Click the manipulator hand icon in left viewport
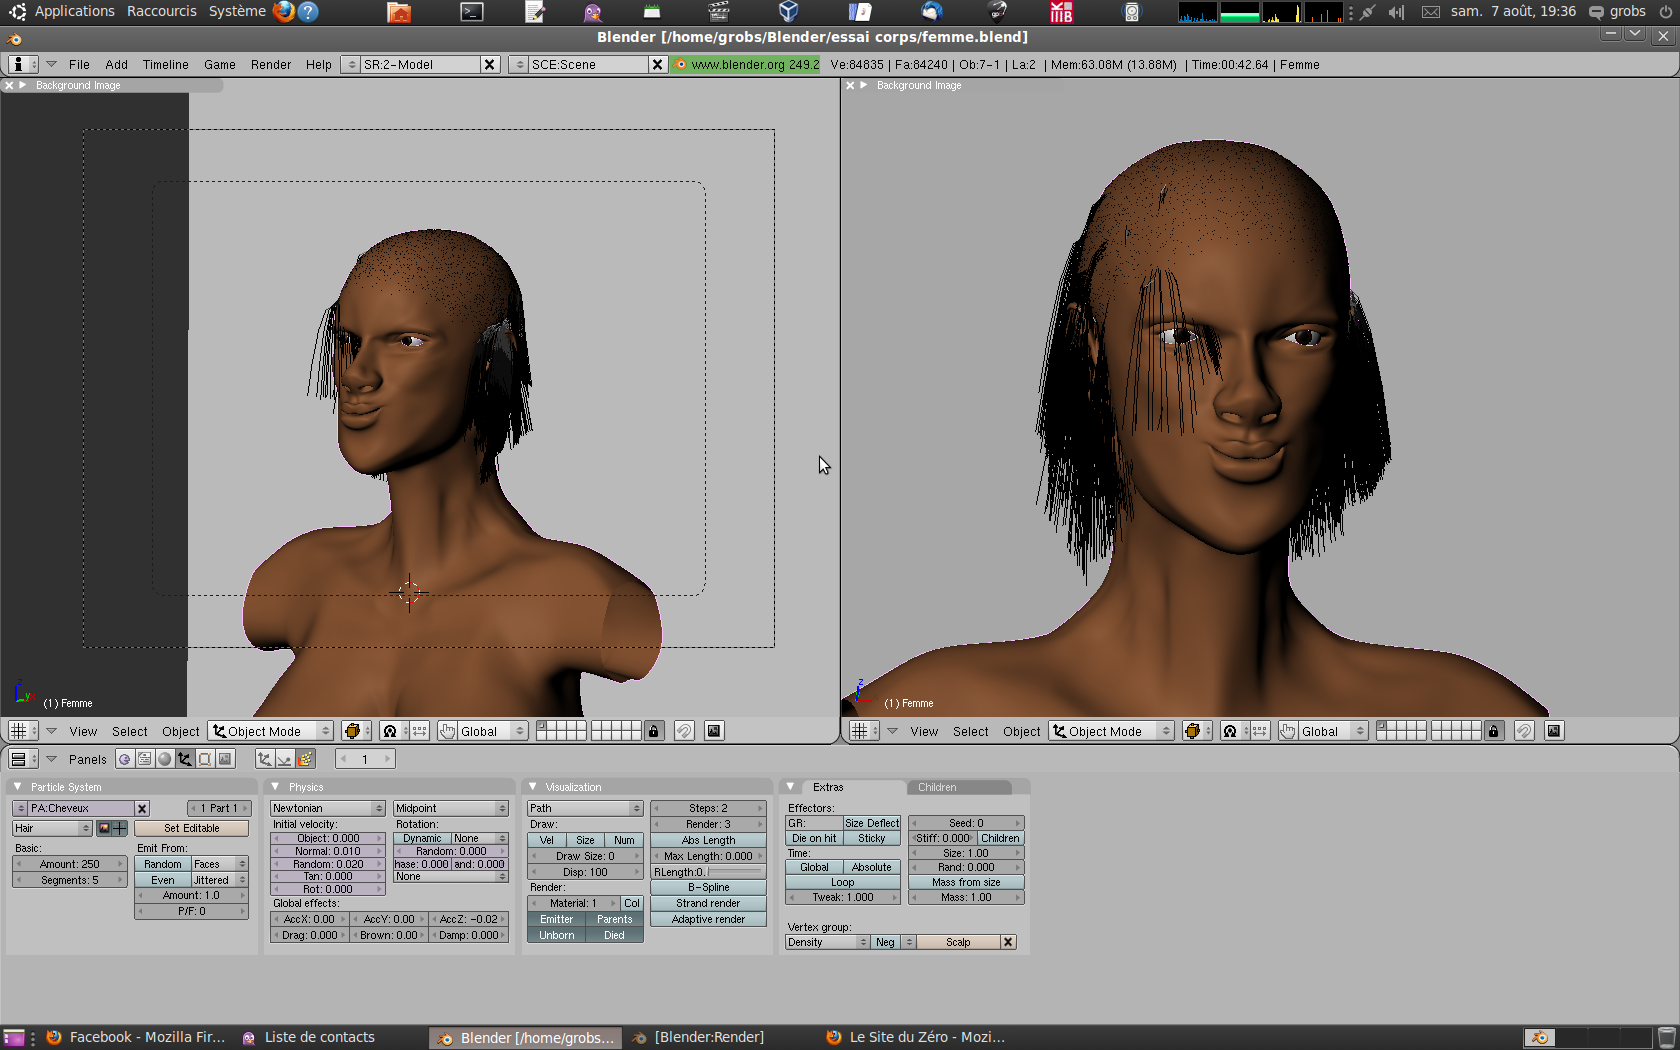The height and width of the screenshot is (1050, 1680). [x=448, y=731]
